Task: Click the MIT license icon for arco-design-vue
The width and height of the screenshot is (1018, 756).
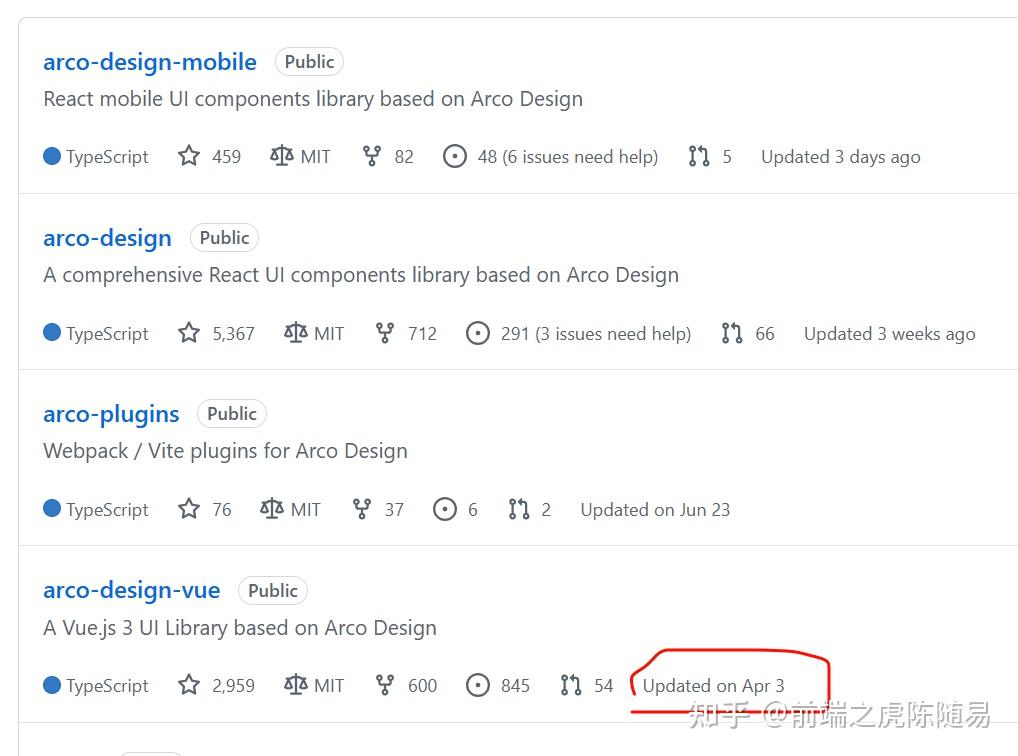Action: tap(295, 685)
